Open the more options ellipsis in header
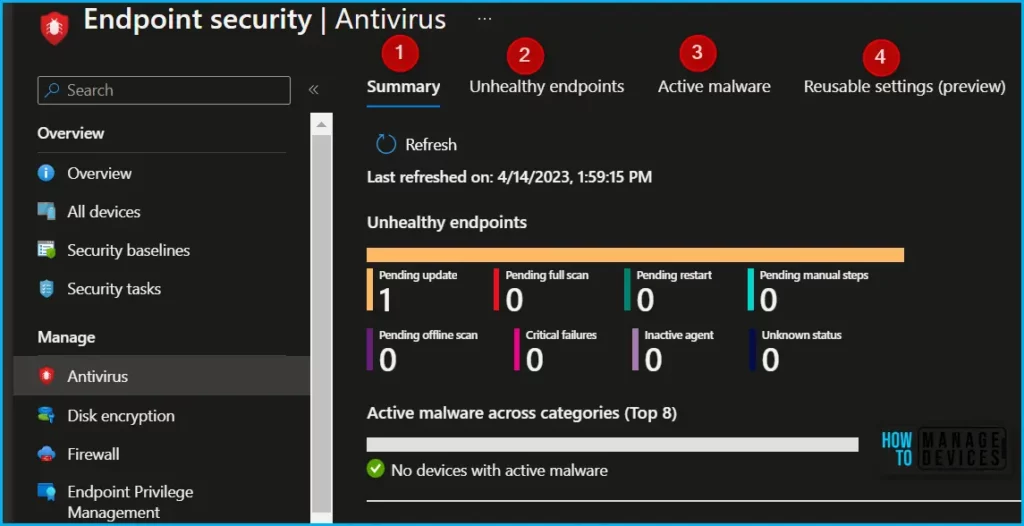 pos(485,20)
